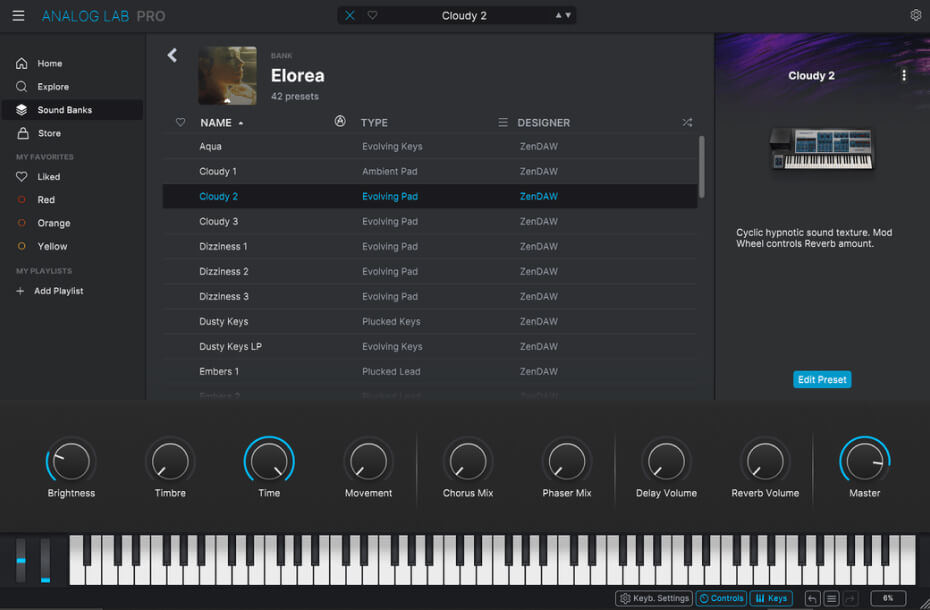
Task: Shuffle the preset list order
Action: (687, 122)
